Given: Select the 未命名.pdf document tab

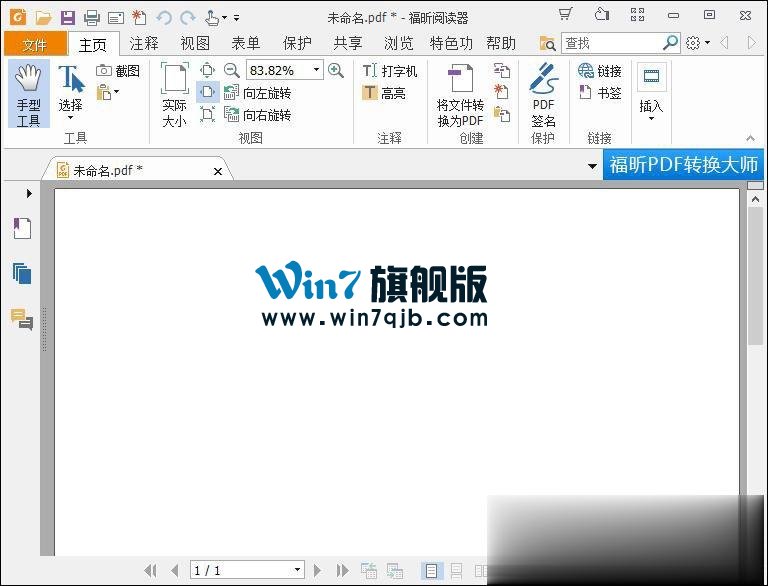Looking at the screenshot, I should point(137,170).
